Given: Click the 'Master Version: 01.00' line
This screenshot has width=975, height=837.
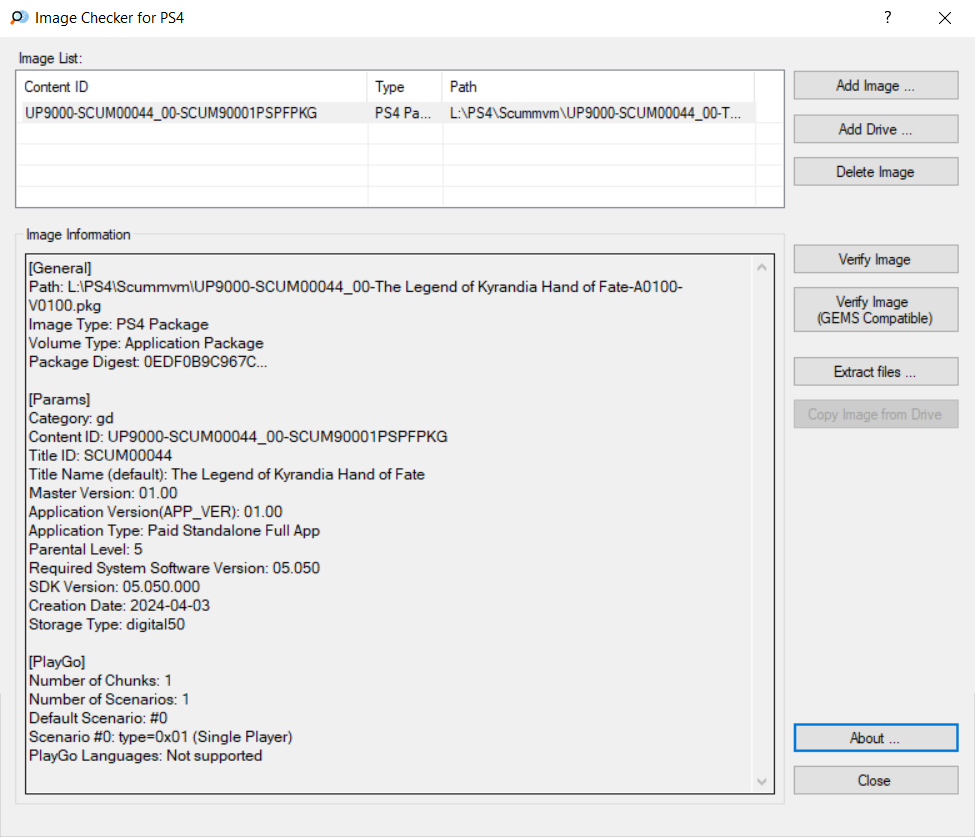Looking at the screenshot, I should click(103, 493).
